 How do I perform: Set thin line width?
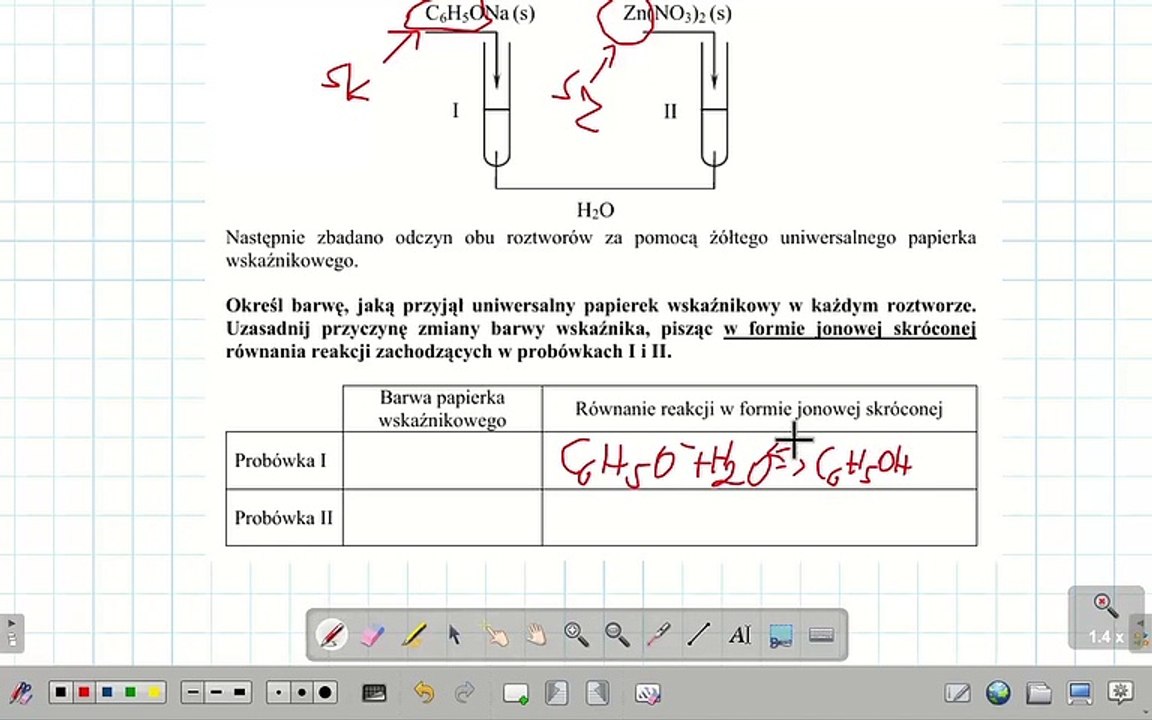pos(193,692)
